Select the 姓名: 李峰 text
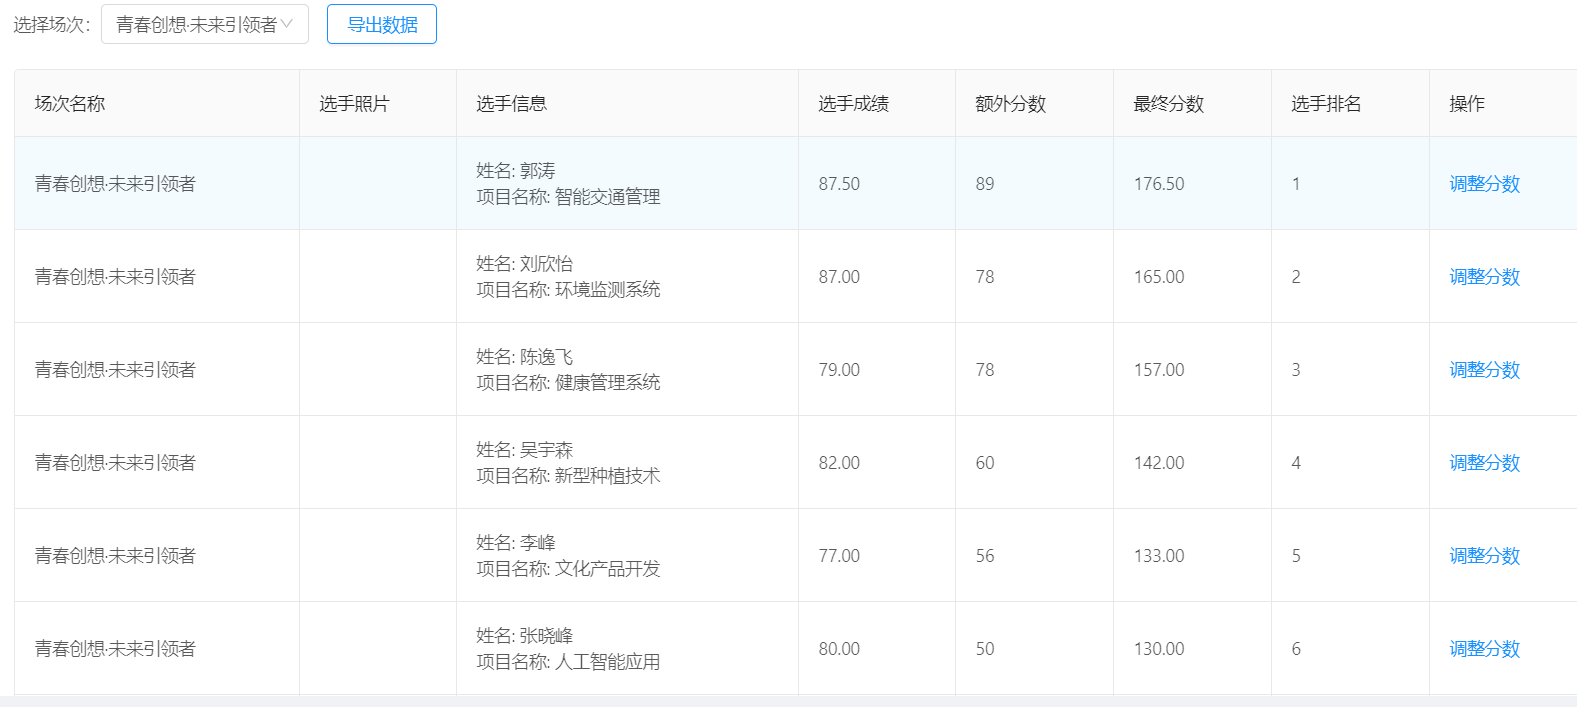Screen dimensions: 1577x707 pos(516,543)
